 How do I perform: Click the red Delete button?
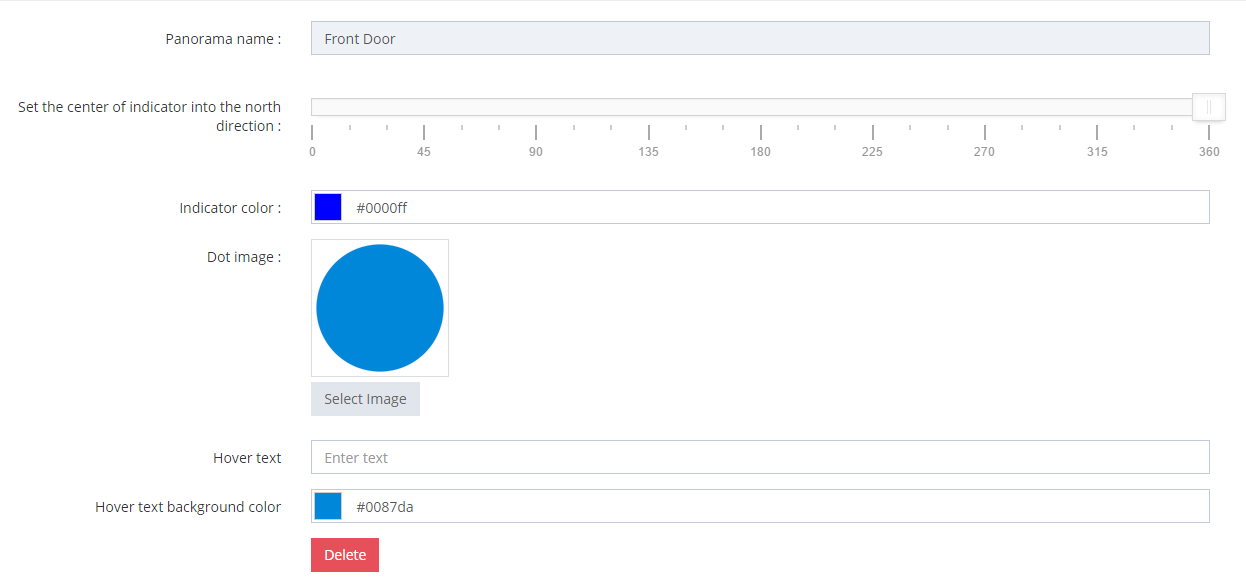click(345, 555)
